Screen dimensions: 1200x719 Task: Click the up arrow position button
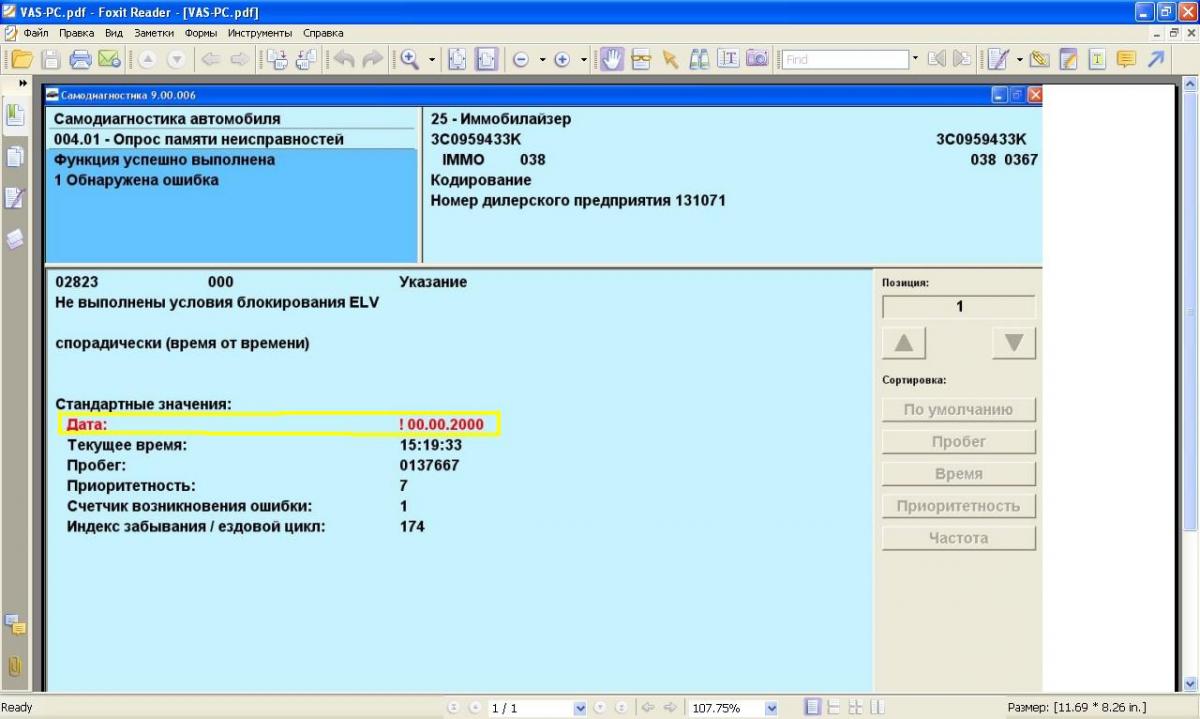[904, 343]
